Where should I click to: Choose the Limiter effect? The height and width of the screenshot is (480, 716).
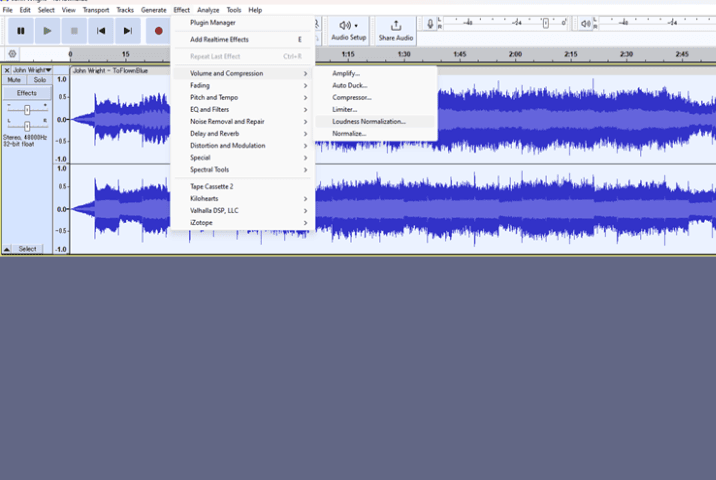375,110
